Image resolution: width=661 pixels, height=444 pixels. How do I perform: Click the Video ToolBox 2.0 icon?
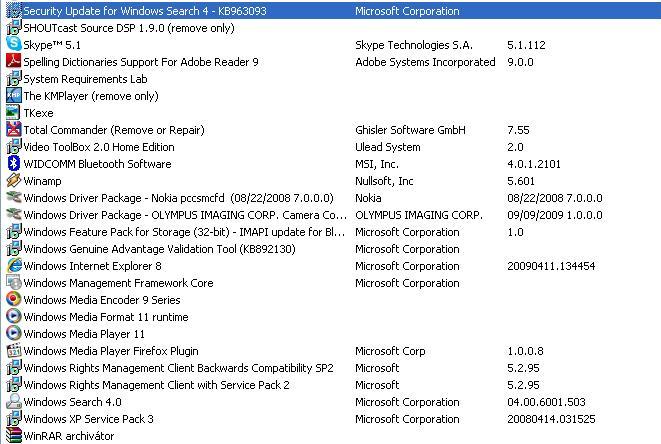pyautogui.click(x=13, y=146)
